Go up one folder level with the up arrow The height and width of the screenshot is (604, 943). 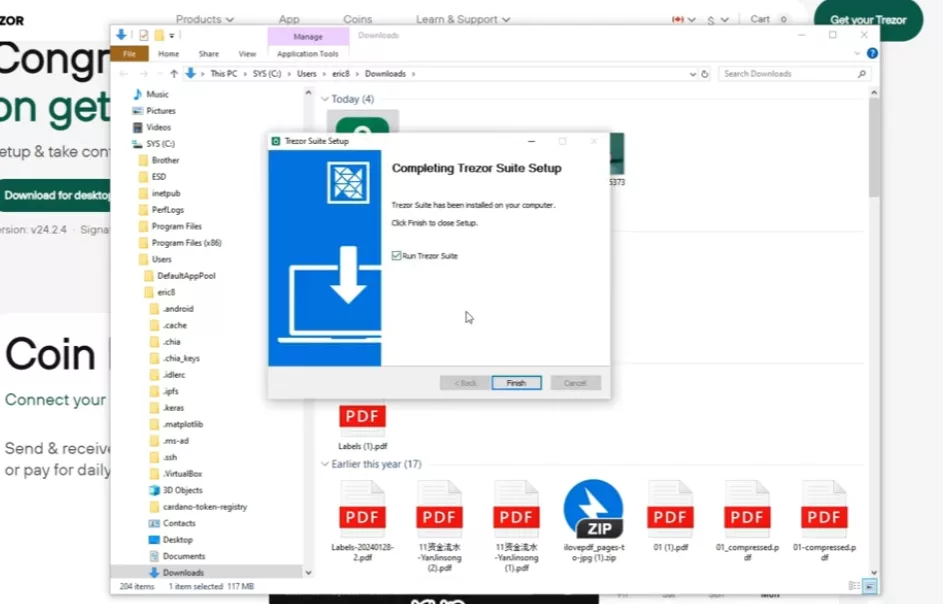point(174,74)
